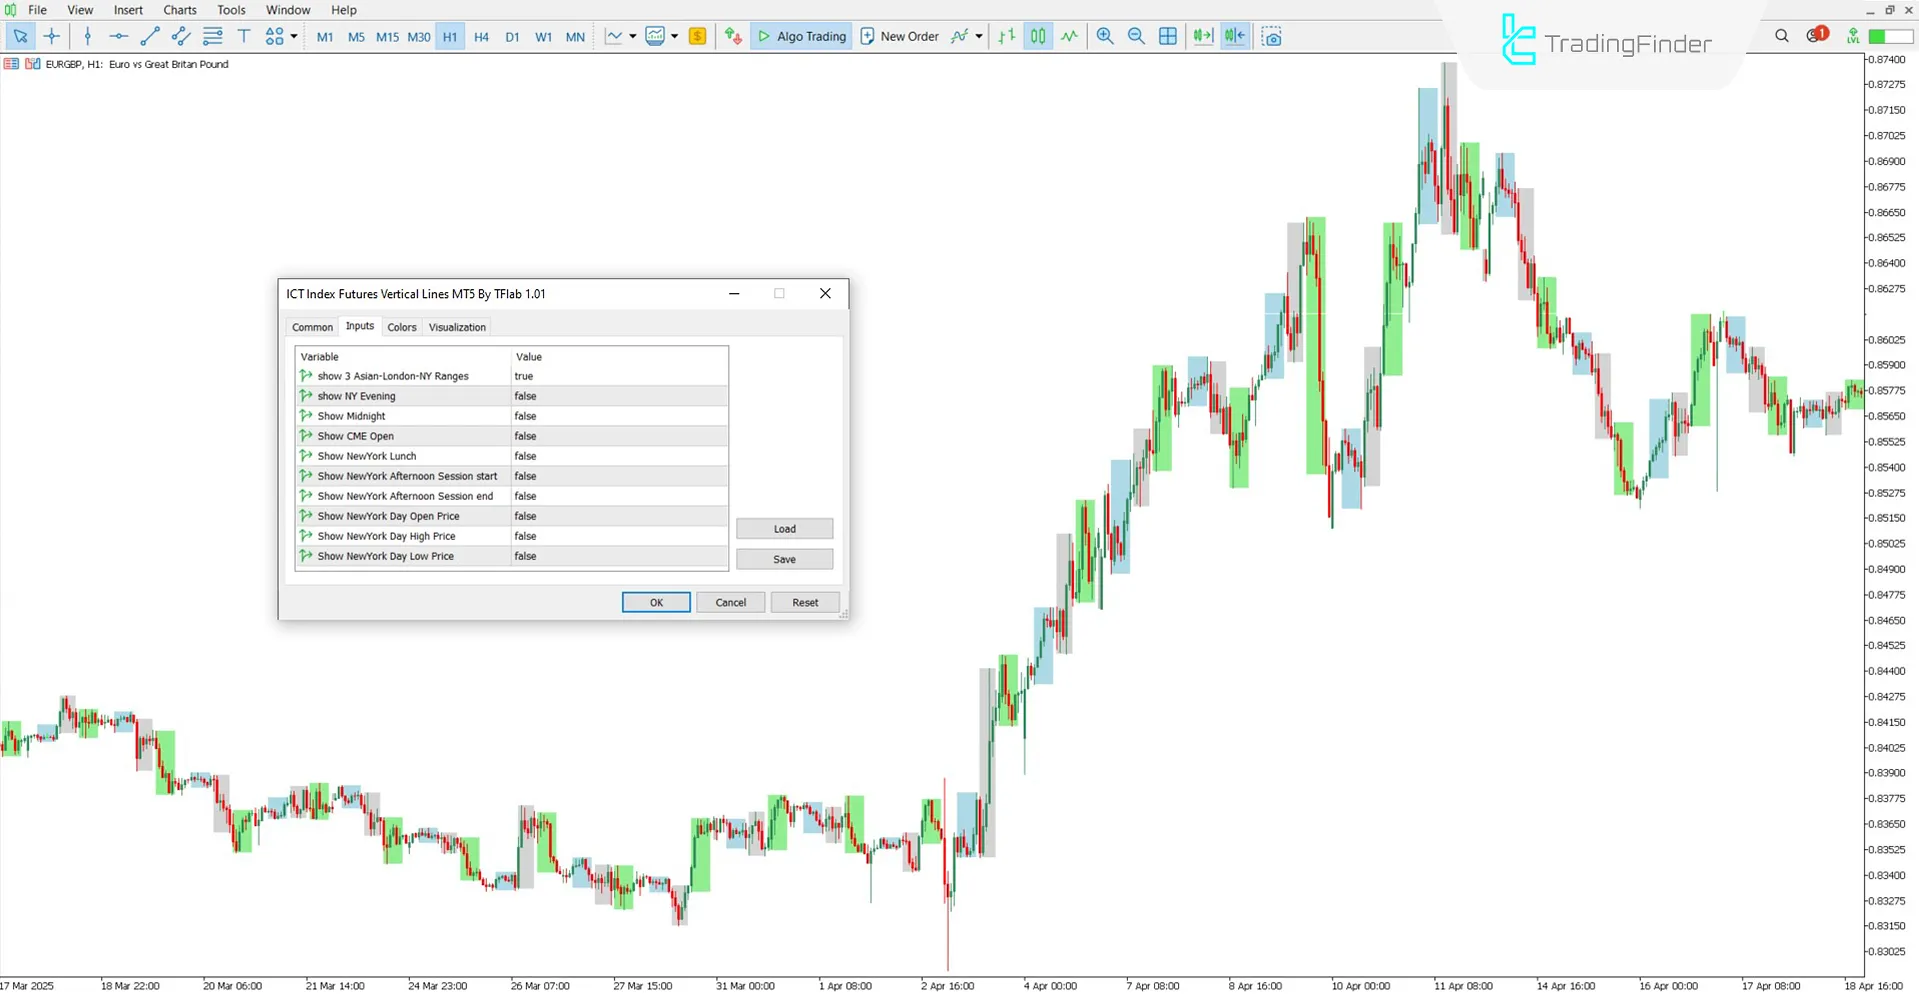Zoom in on the chart

1104,36
